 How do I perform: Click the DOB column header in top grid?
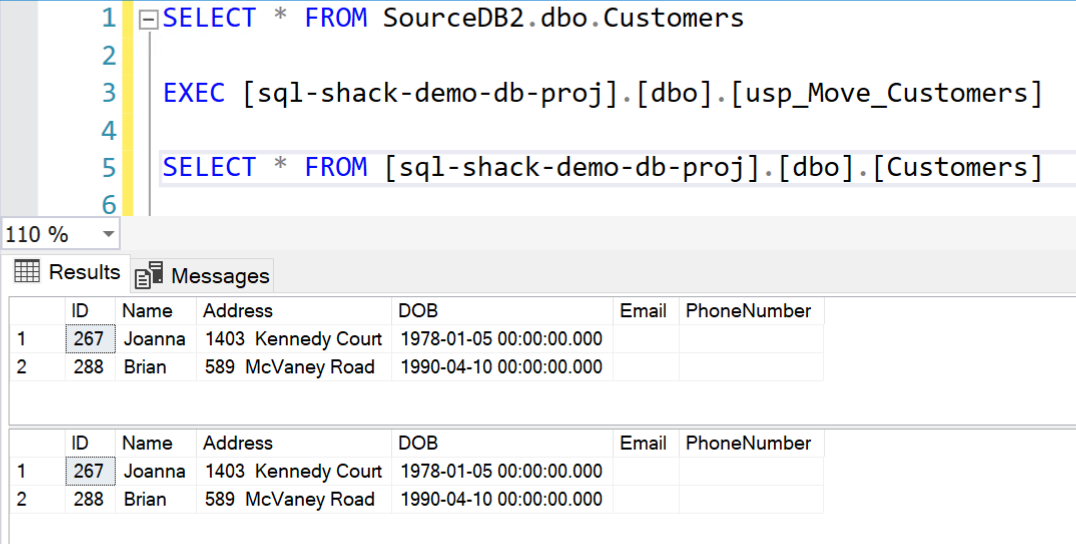pyautogui.click(x=418, y=311)
